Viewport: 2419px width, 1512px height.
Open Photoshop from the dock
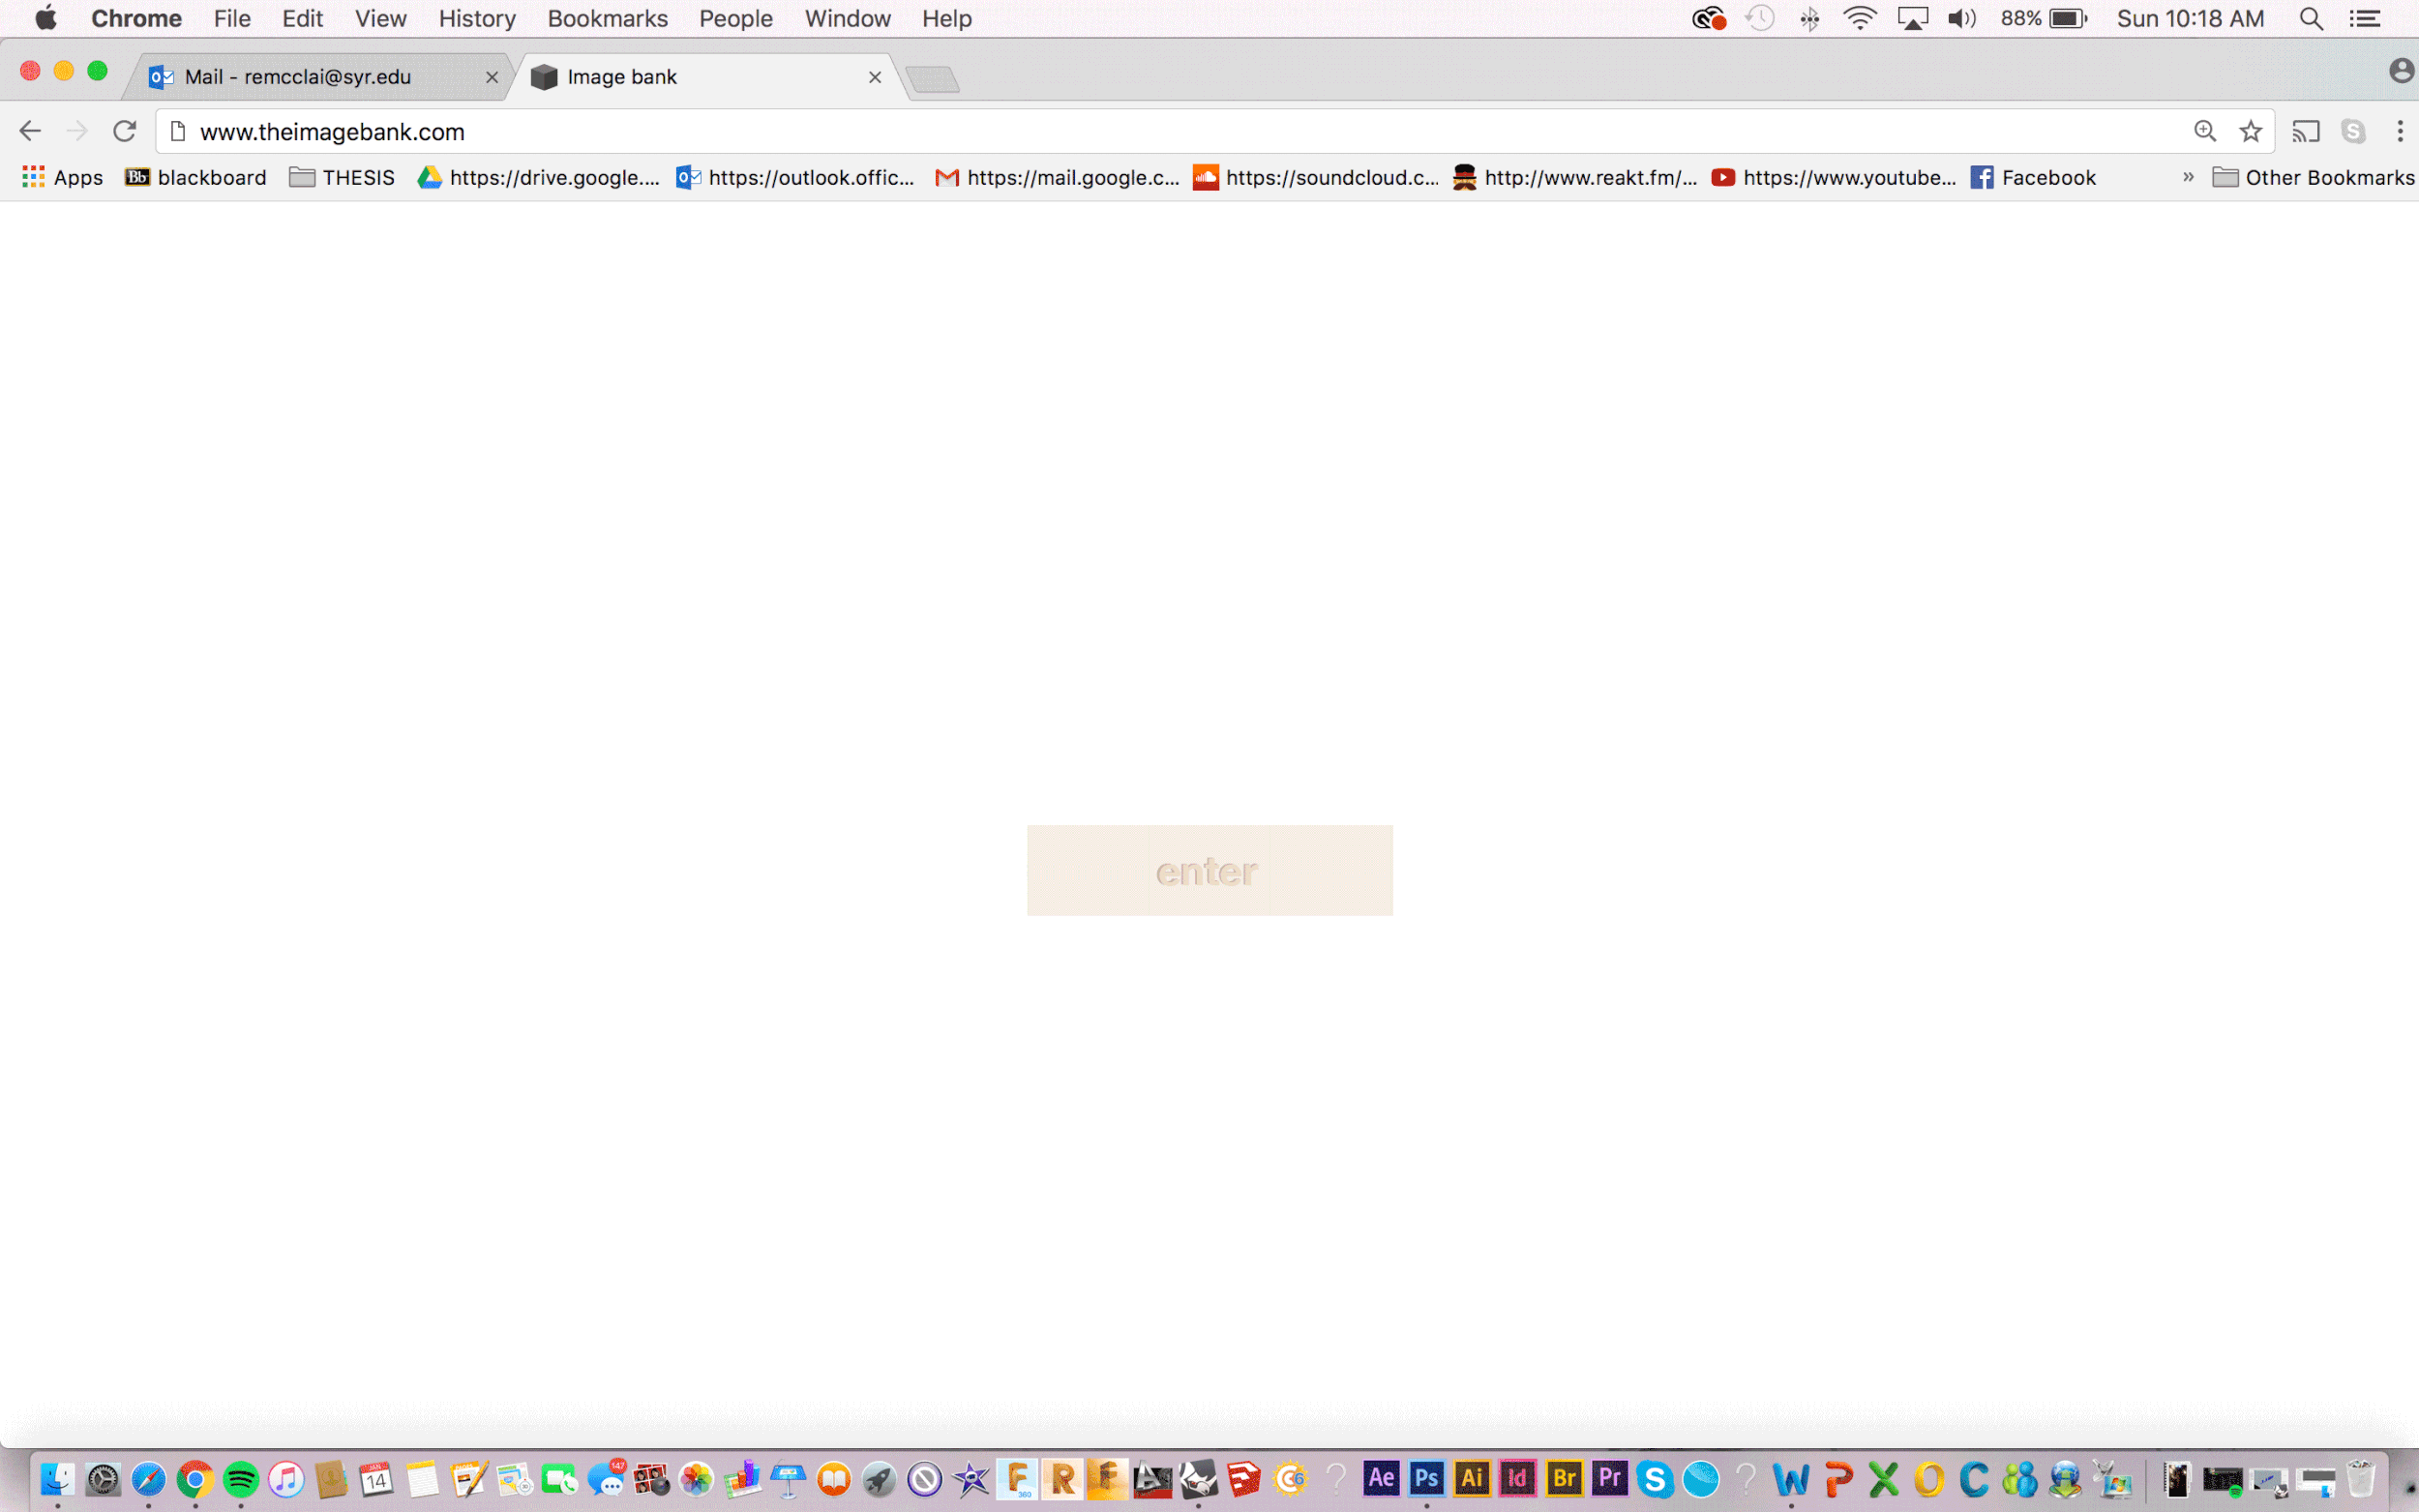(1426, 1478)
